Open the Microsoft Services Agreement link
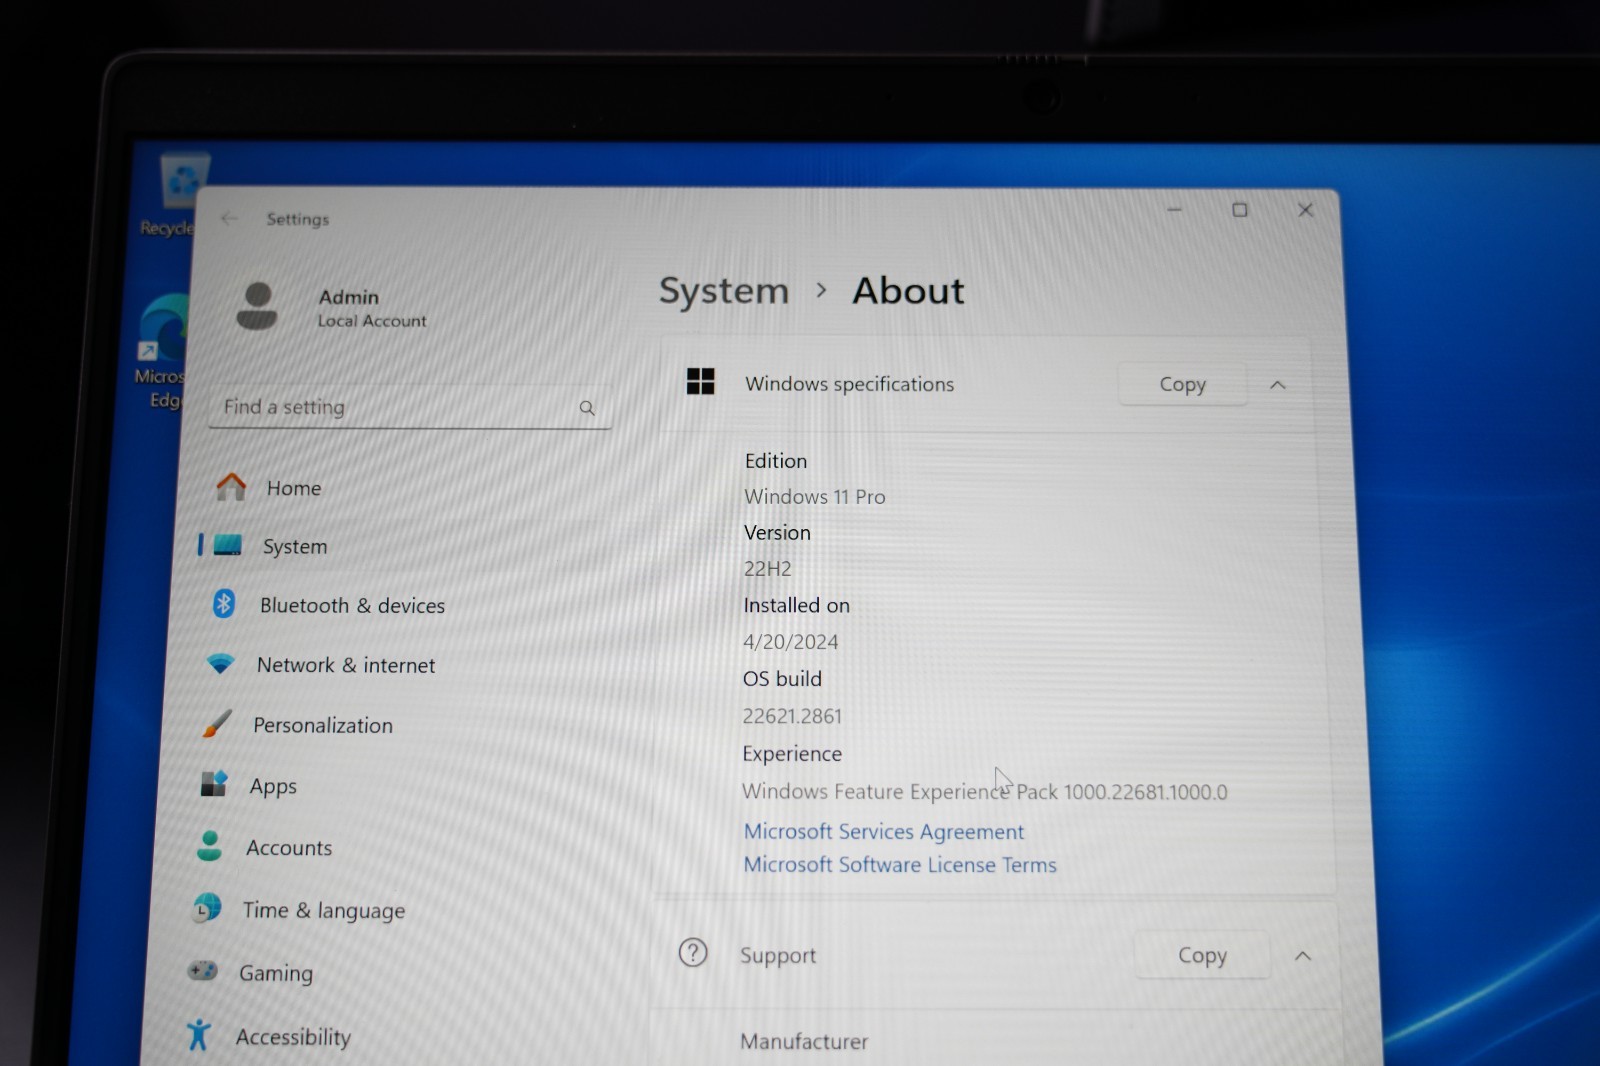The image size is (1600, 1066). click(884, 831)
